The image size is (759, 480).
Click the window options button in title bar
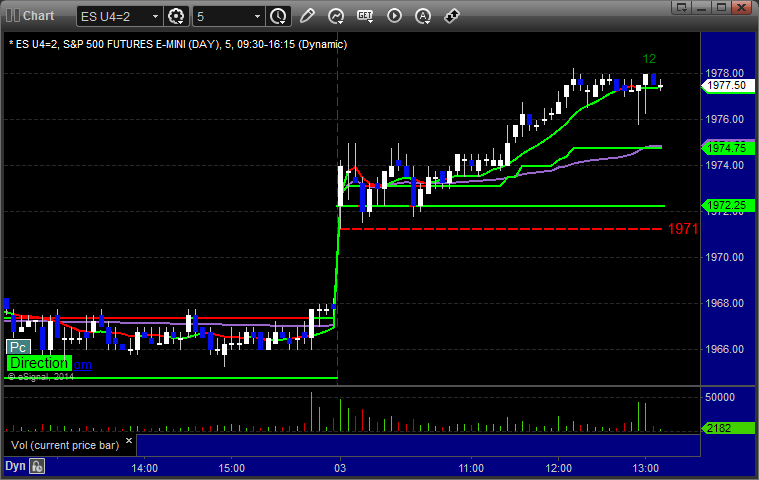[682, 7]
